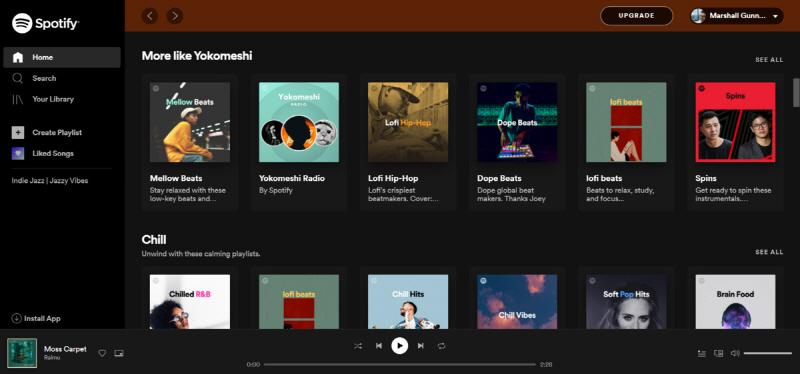Screen dimensions: 800x374
Task: Open the Marshall Gunn account dropdown
Action: [x=737, y=16]
